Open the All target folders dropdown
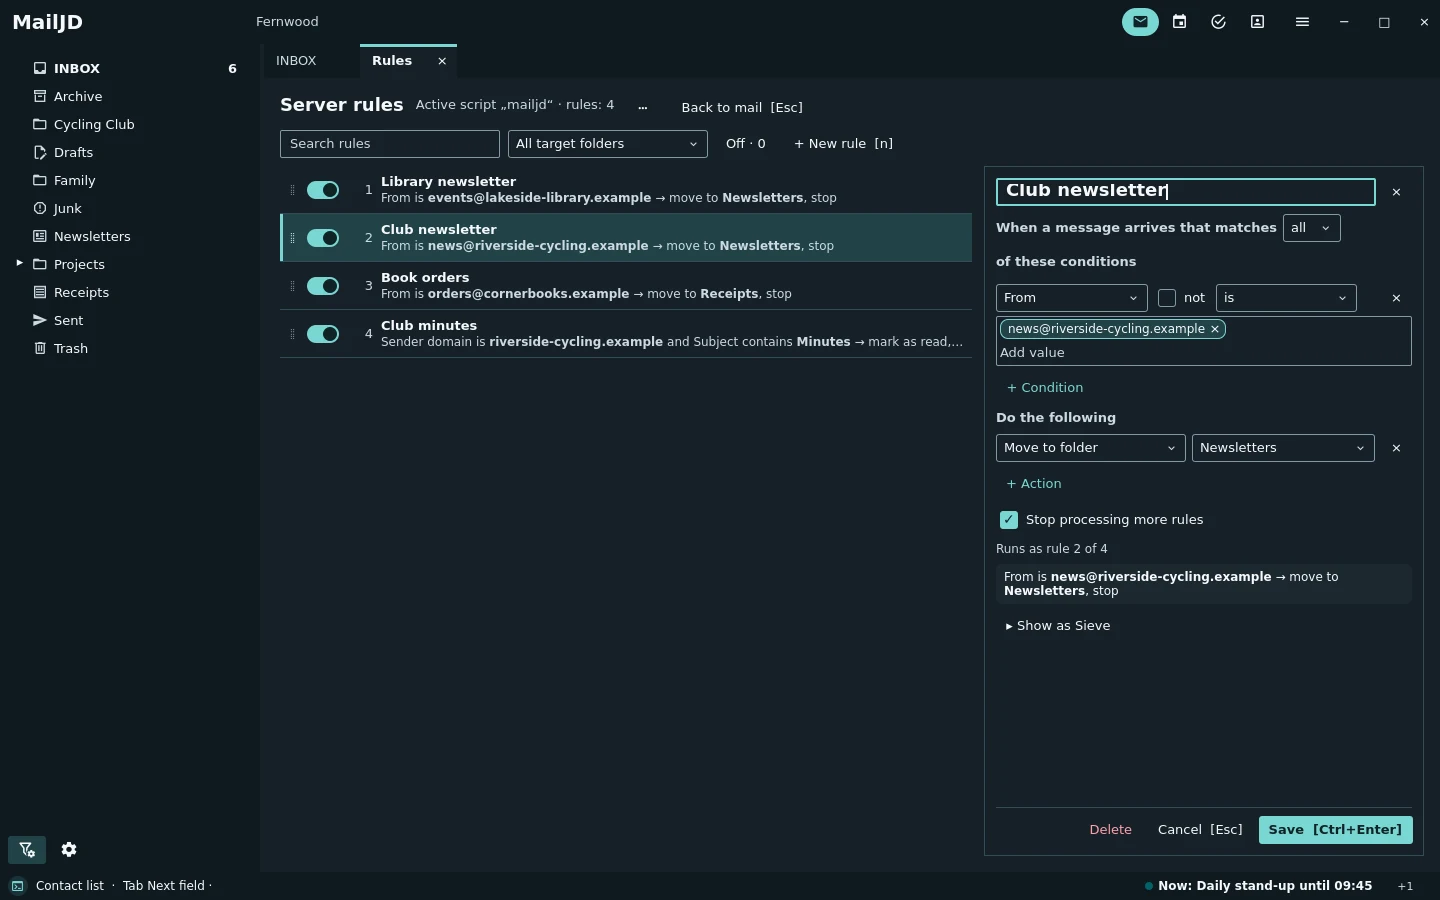Screen dimensions: 1440x900 tap(608, 144)
